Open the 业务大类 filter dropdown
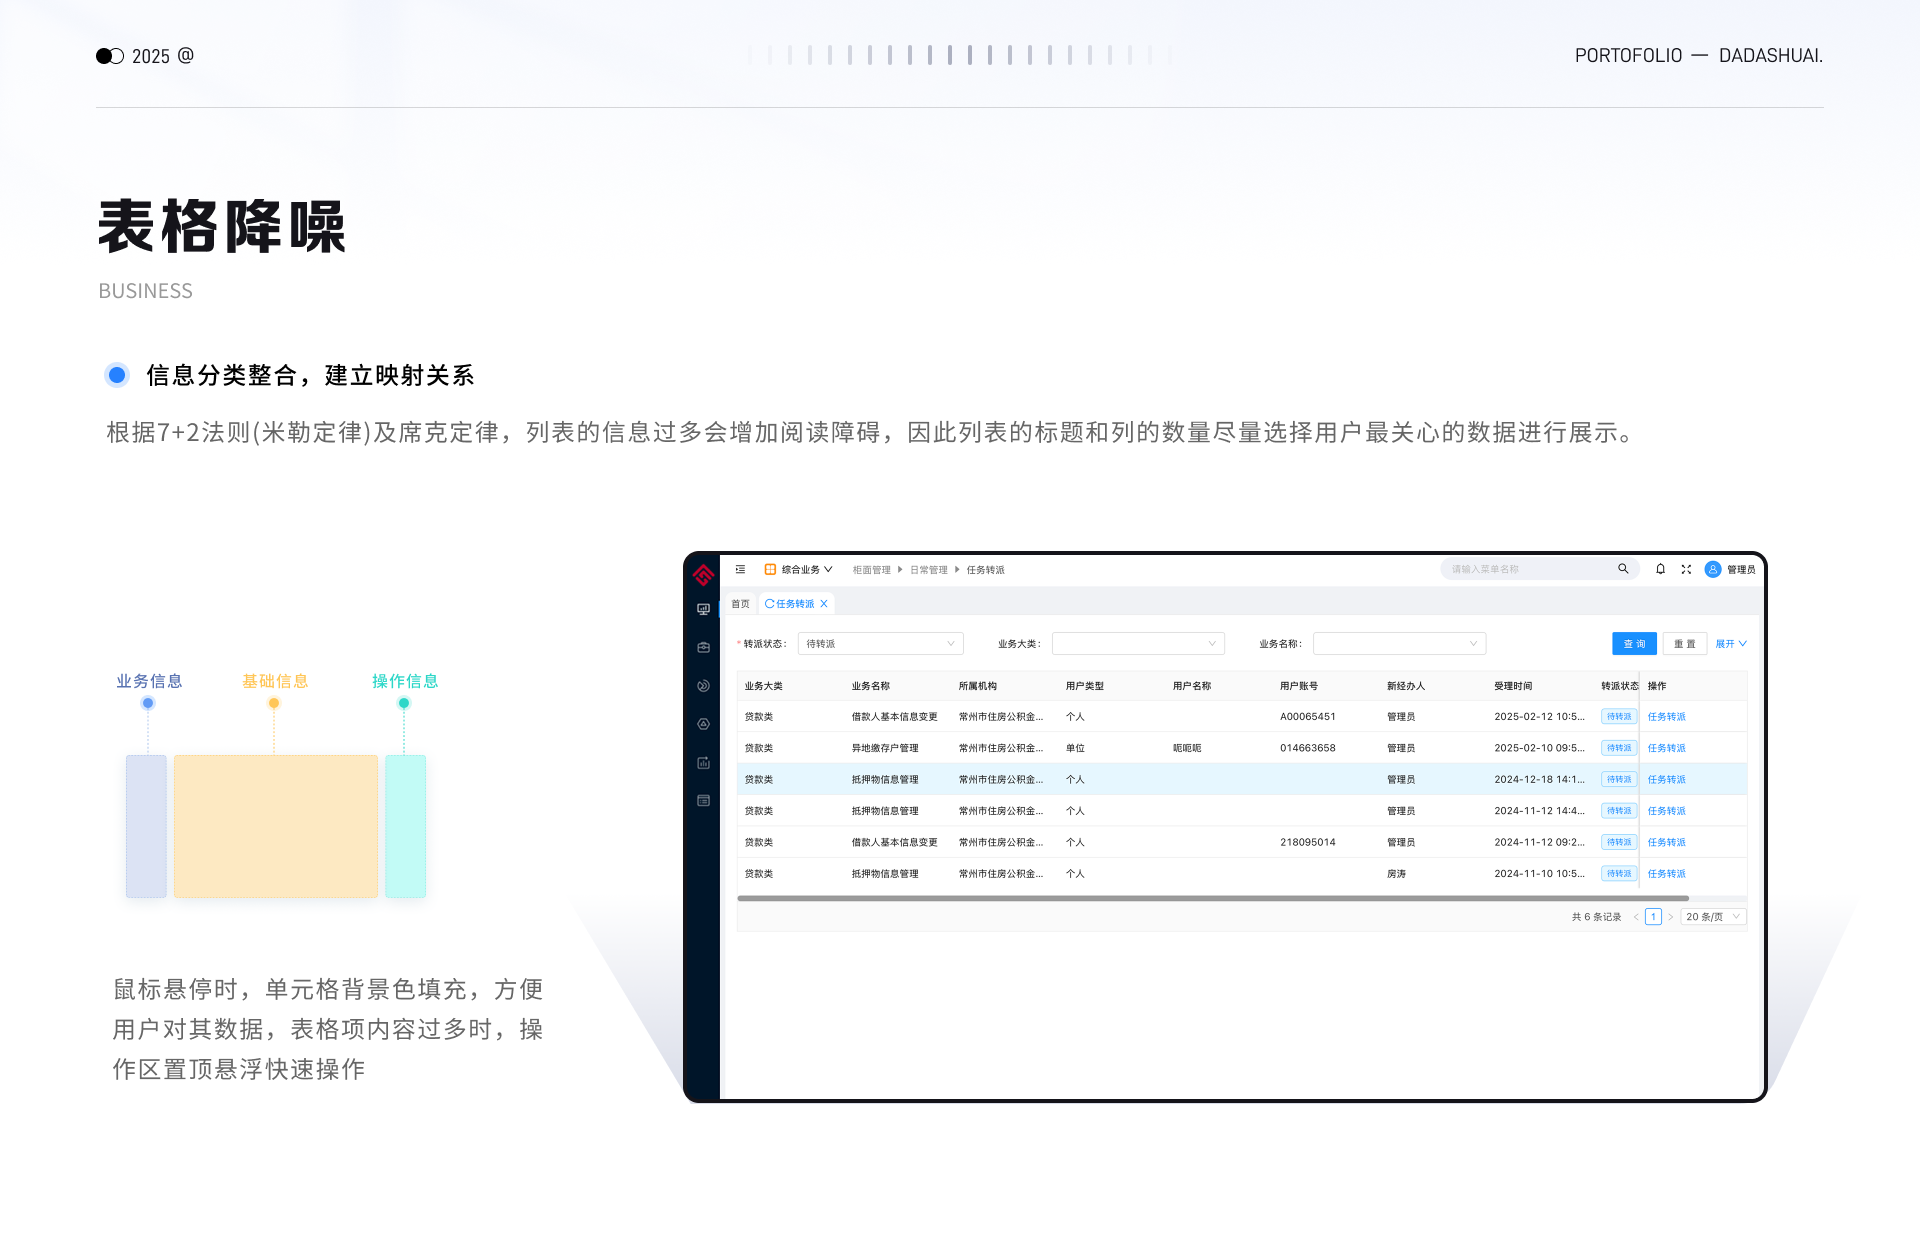 1138,644
